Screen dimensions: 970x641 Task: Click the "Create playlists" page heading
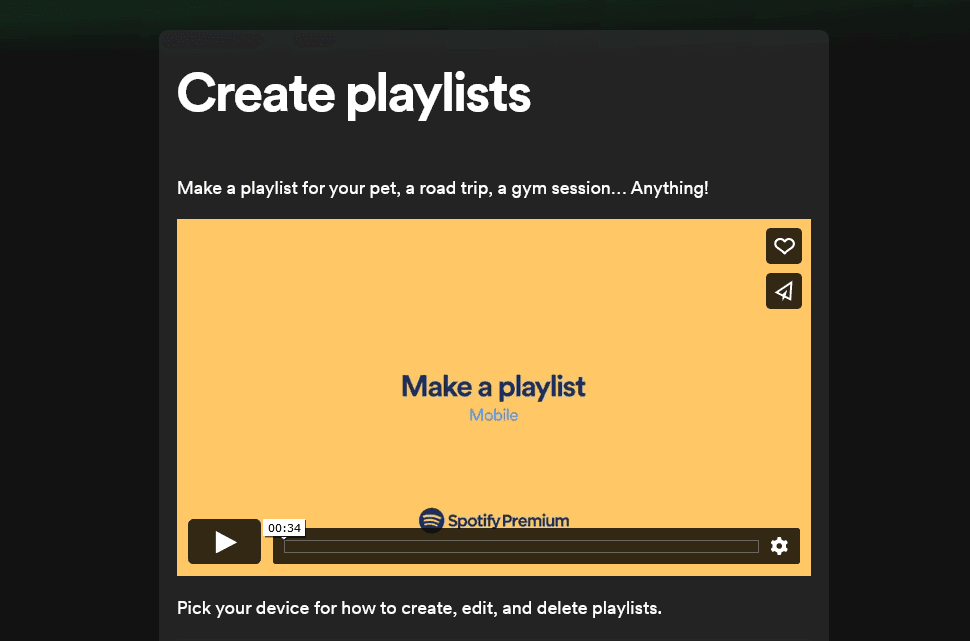tap(353, 93)
